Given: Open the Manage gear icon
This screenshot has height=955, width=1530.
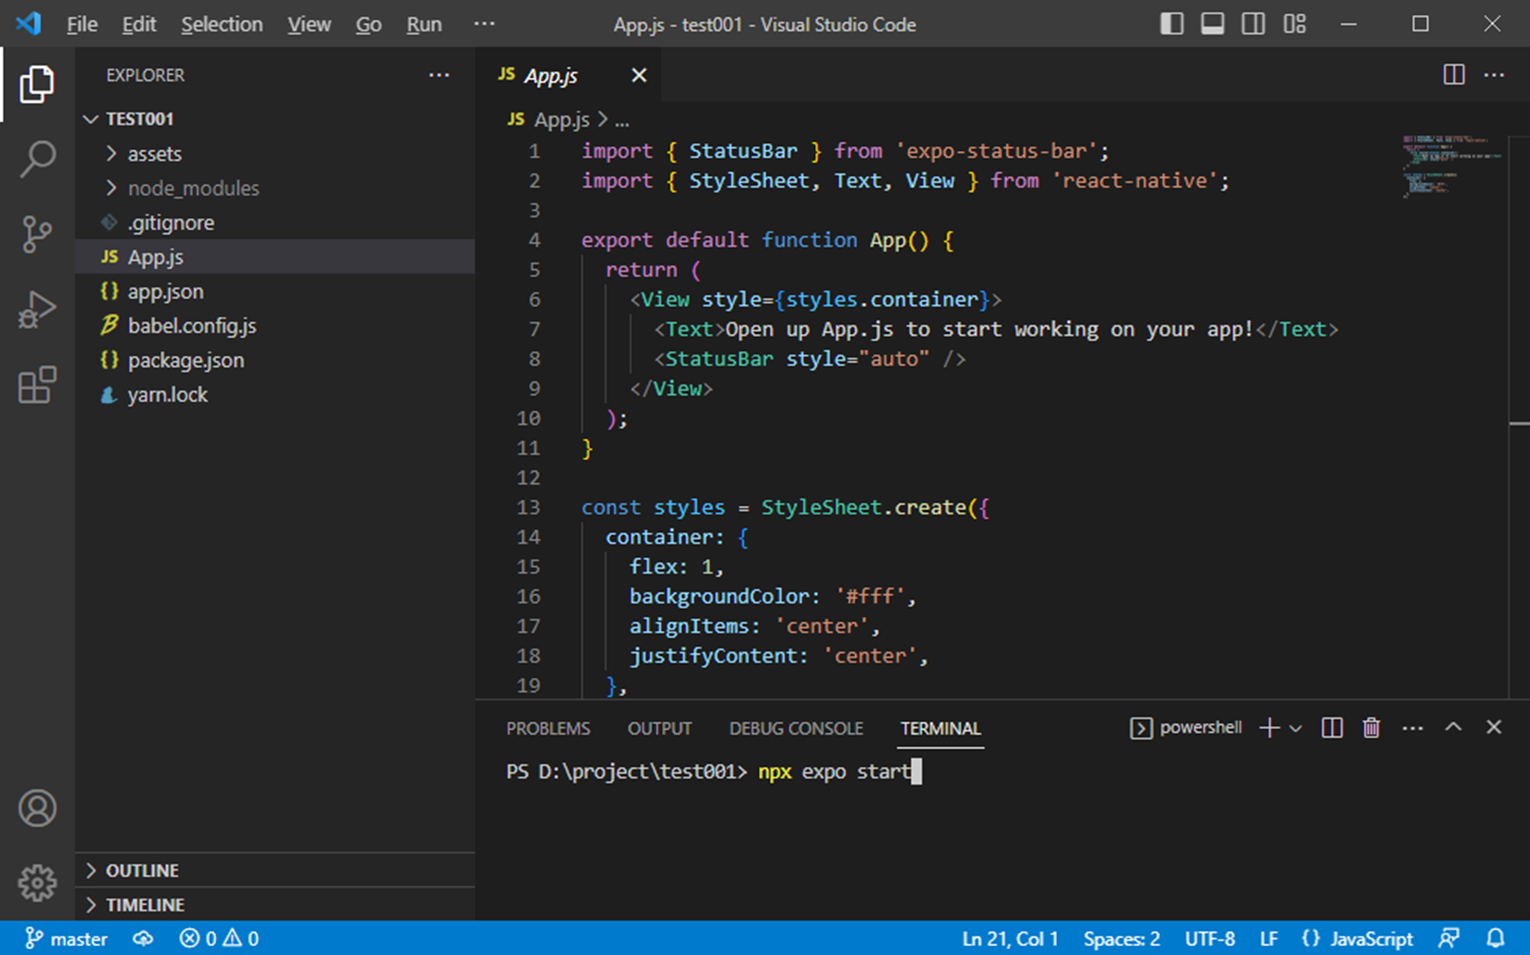Looking at the screenshot, I should point(37,883).
